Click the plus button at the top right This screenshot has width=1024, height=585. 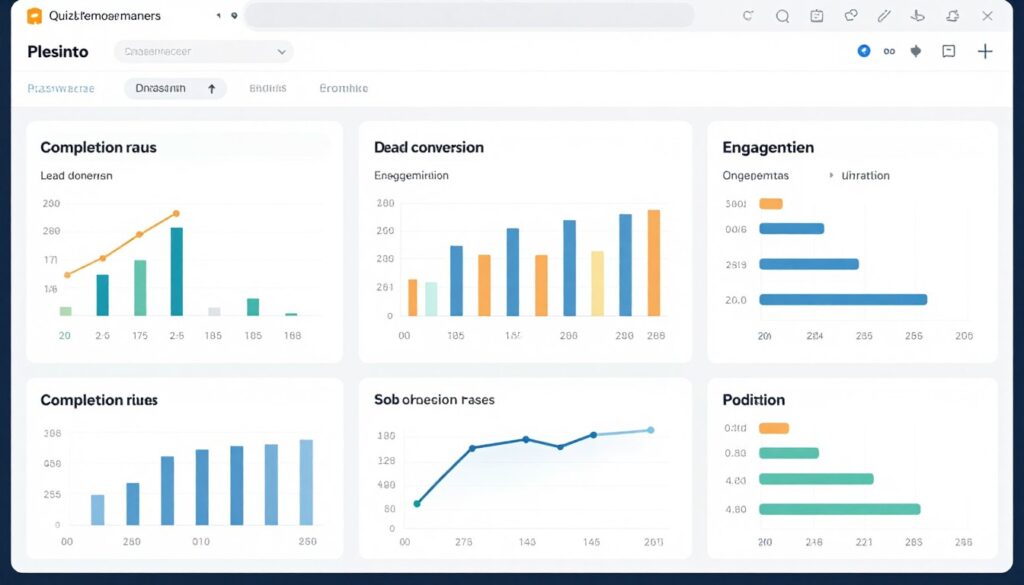coord(986,51)
